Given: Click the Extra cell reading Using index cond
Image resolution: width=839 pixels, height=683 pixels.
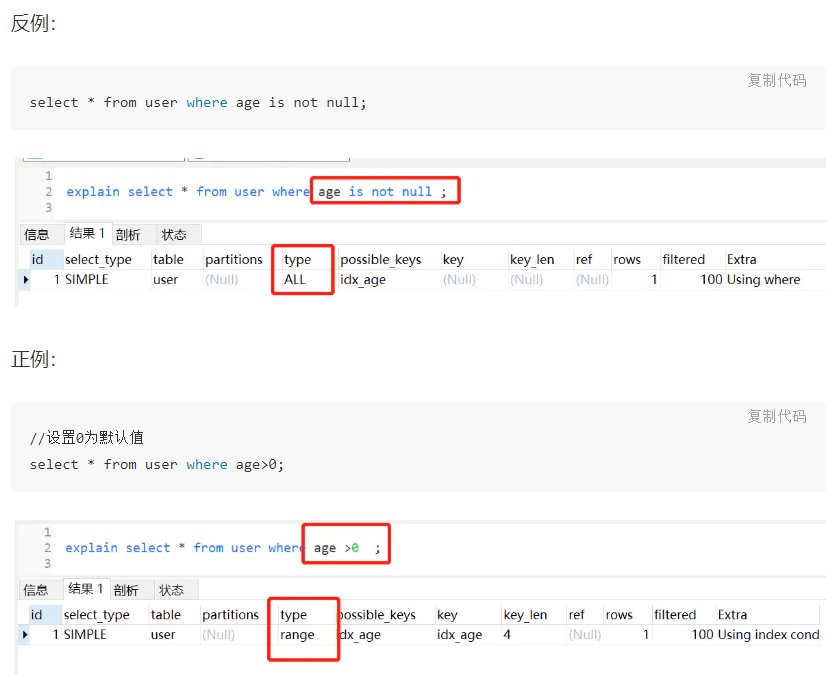Looking at the screenshot, I should click(x=768, y=635).
